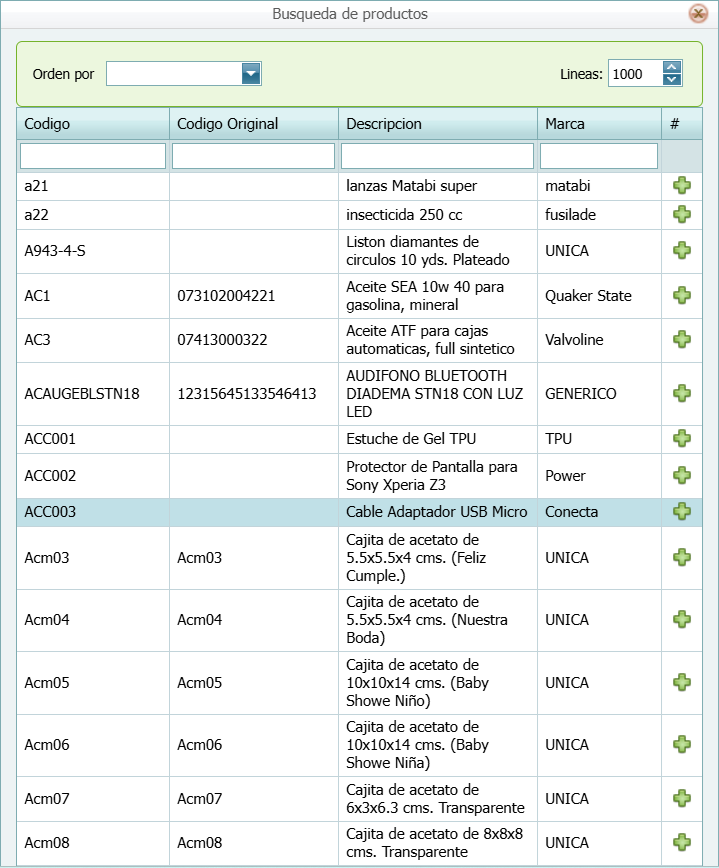719x868 pixels.
Task: Decrease the Lineas value with down arrow
Action: point(672,80)
